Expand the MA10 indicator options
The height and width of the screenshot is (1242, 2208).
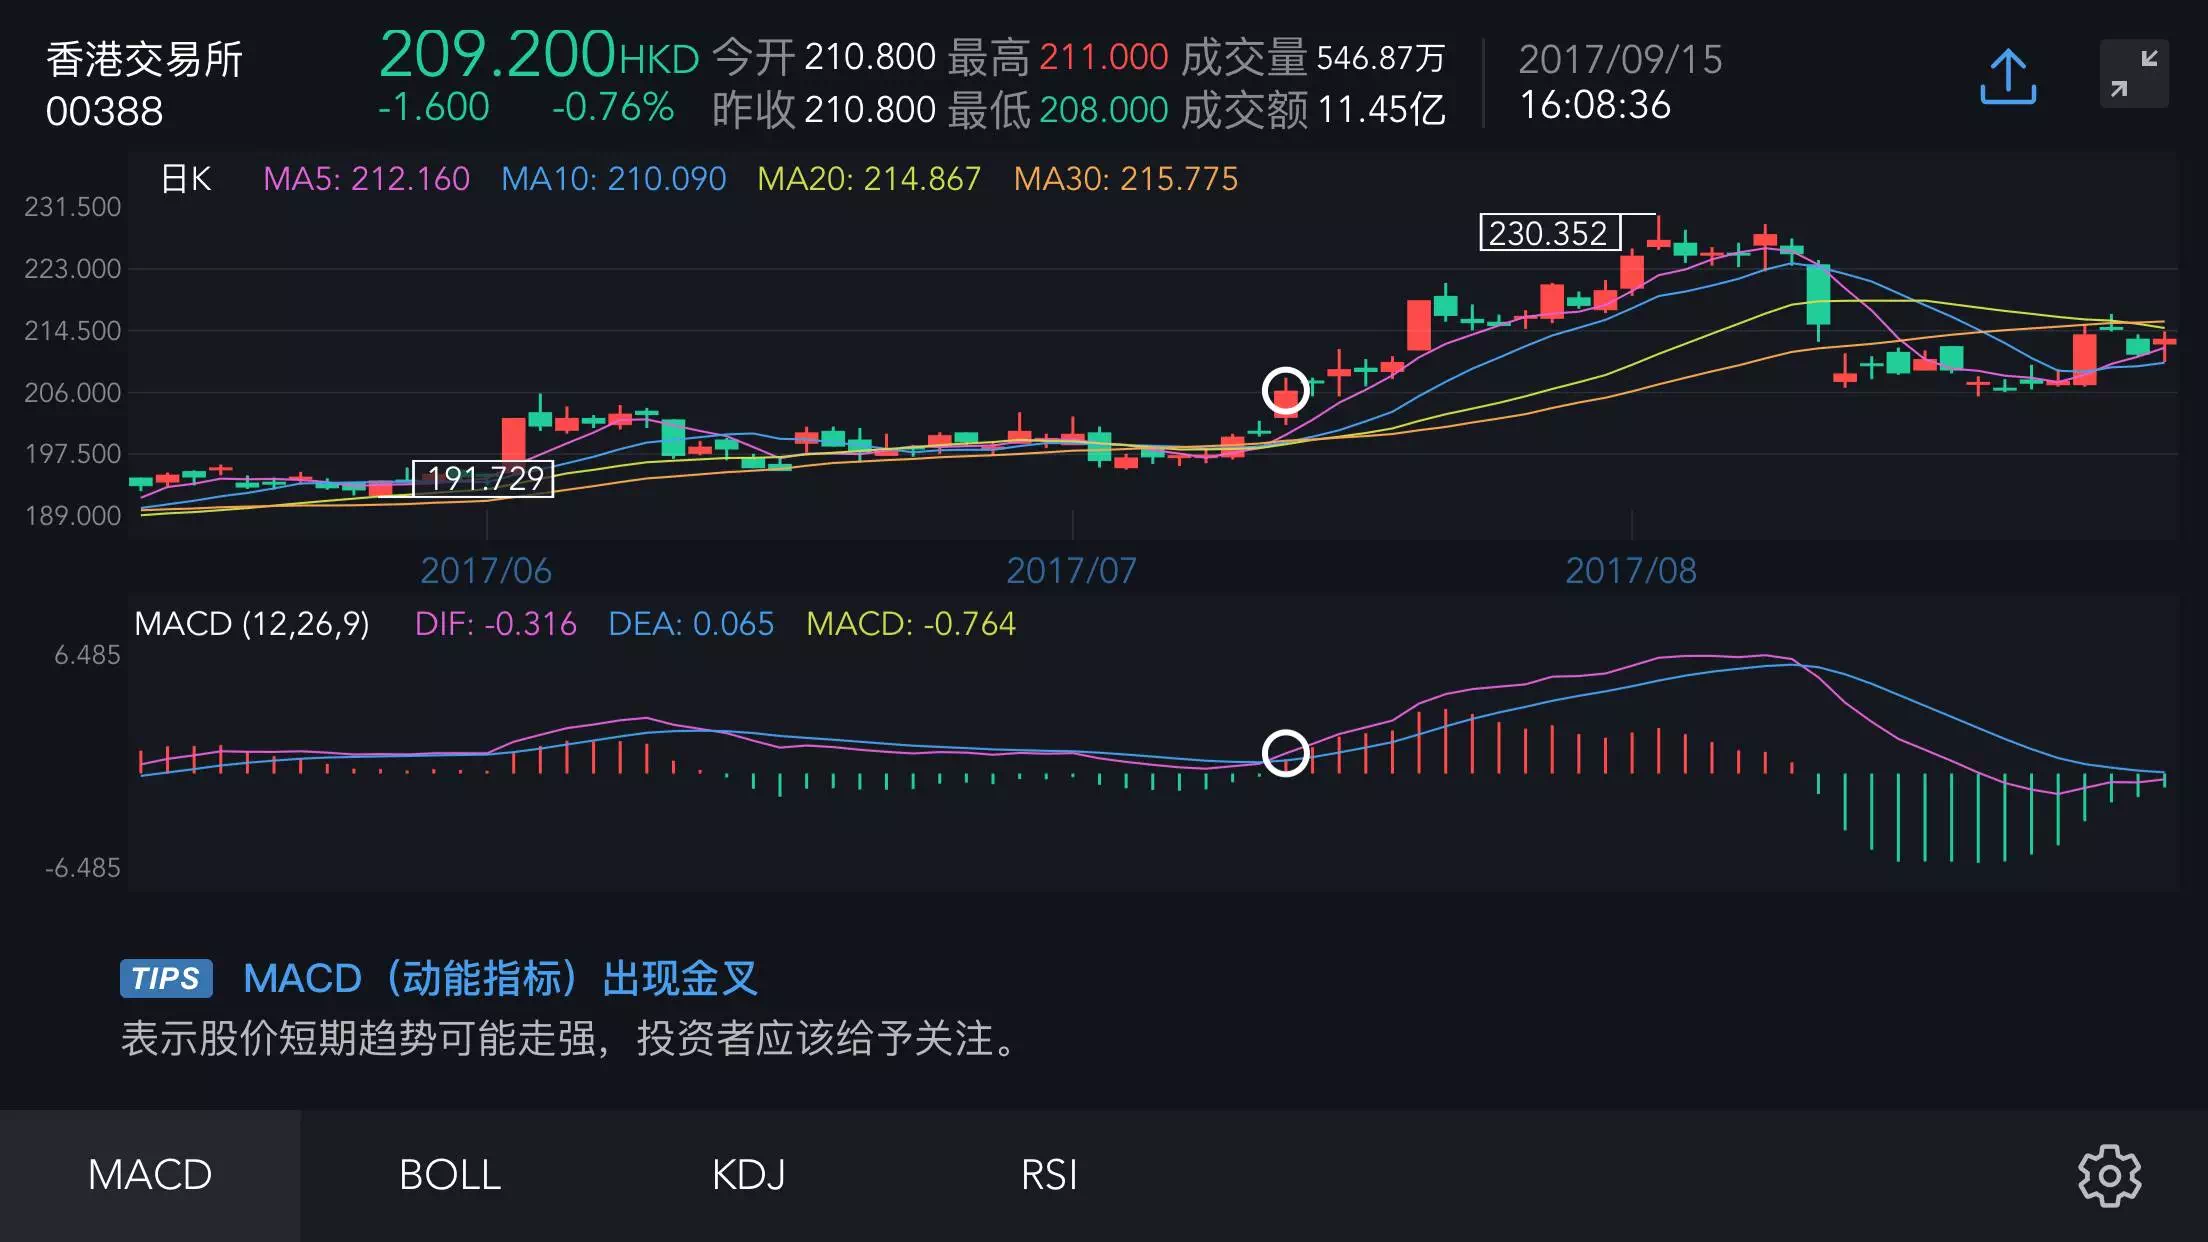[616, 180]
